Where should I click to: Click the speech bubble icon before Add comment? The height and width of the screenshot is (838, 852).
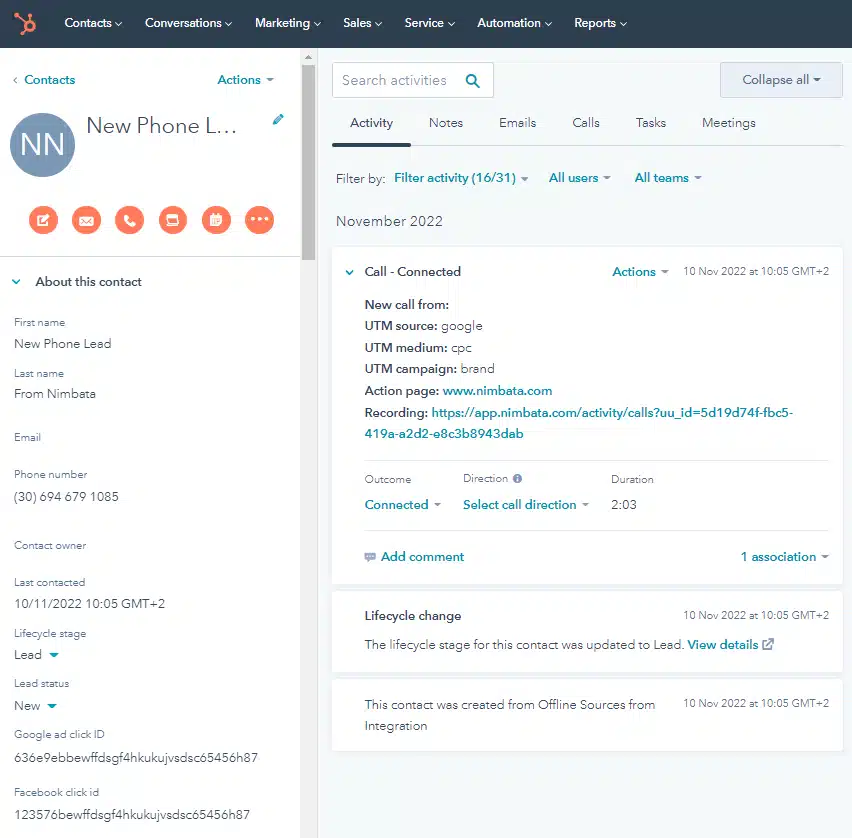(x=370, y=557)
